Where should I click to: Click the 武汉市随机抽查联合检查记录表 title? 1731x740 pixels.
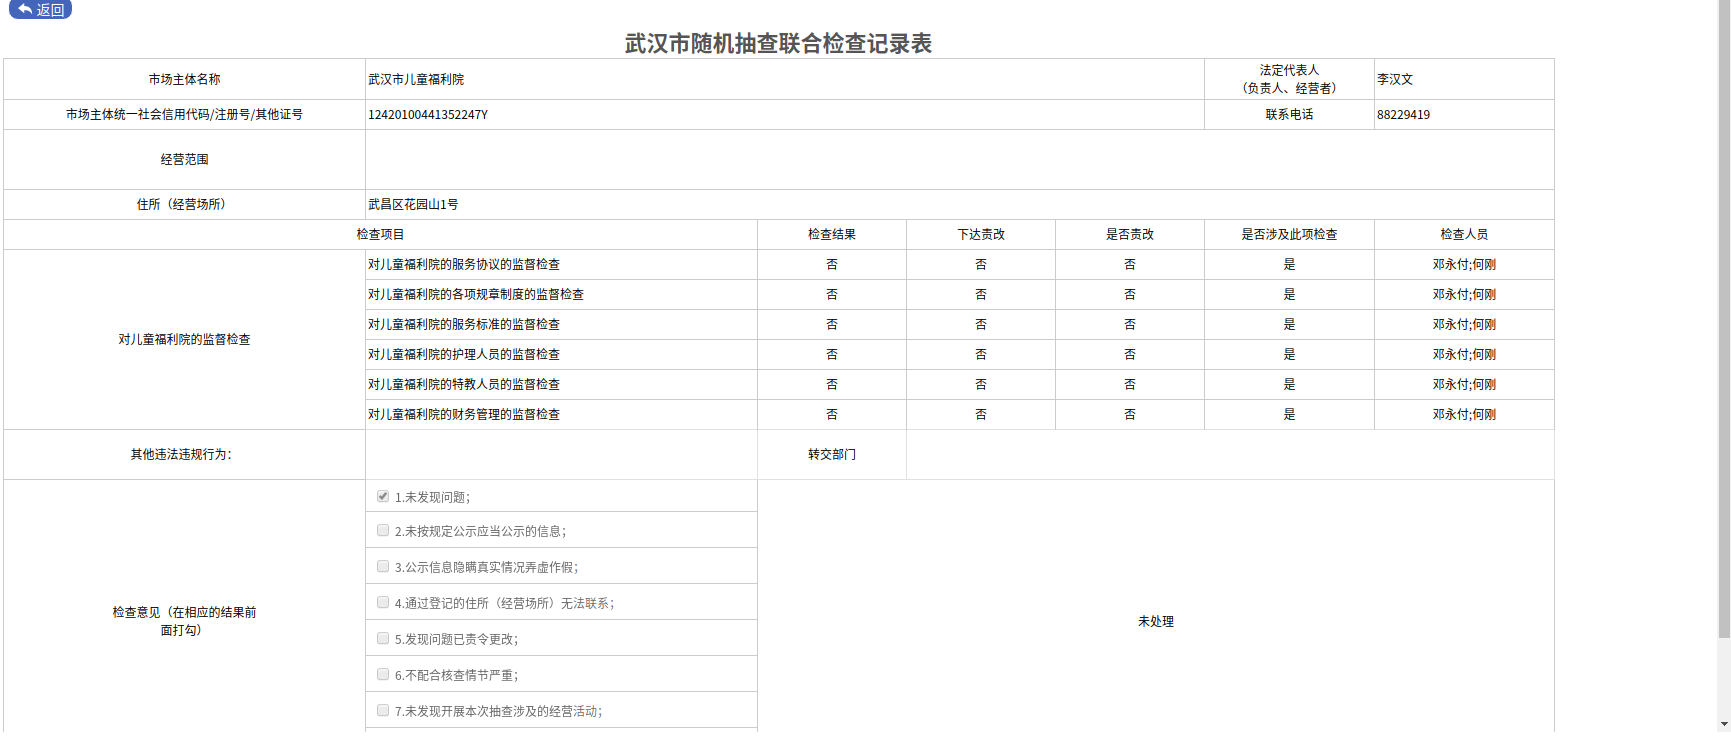778,43
